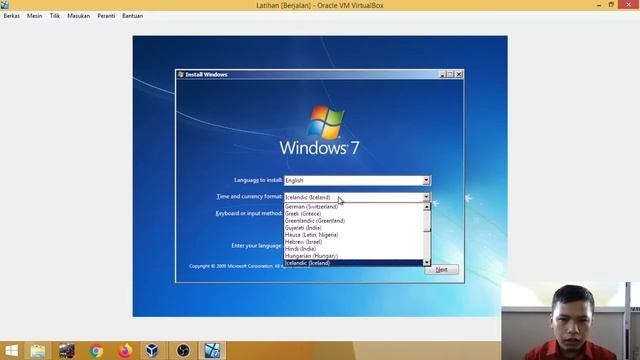This screenshot has width=640, height=360.
Task: Click the running VM taskbar icon
Action: 212,351
